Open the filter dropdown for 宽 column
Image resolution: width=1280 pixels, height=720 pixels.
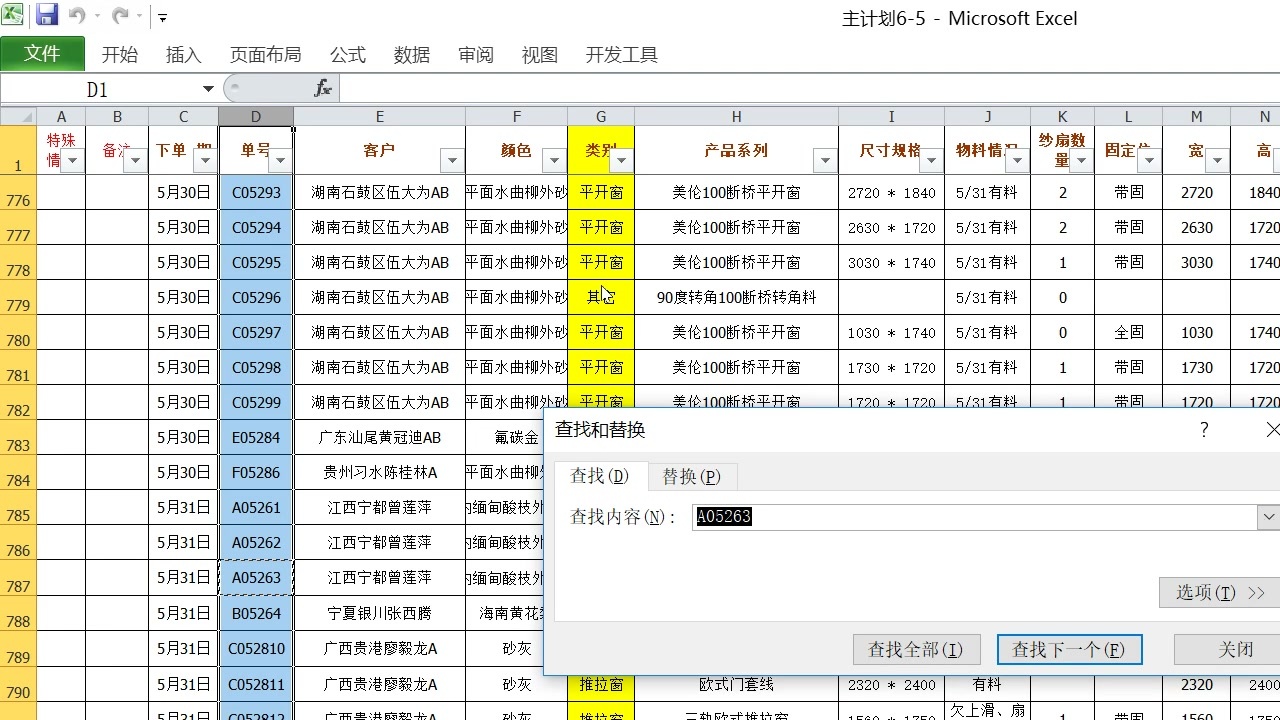[1217, 161]
